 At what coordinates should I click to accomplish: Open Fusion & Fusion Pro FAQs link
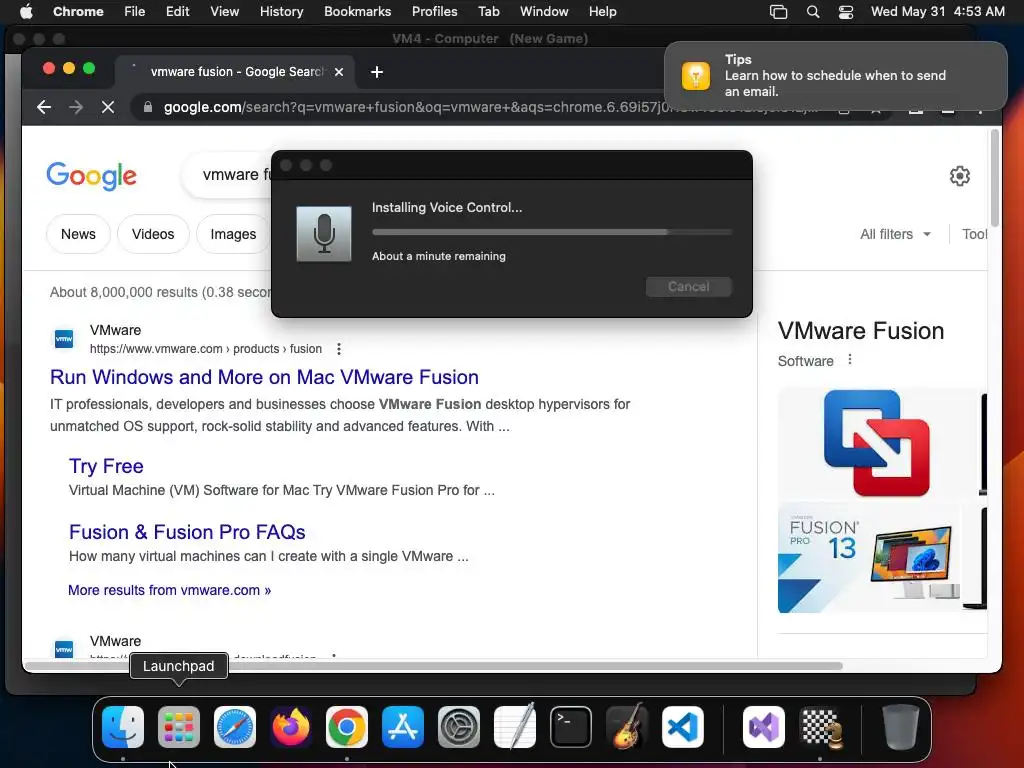(187, 532)
